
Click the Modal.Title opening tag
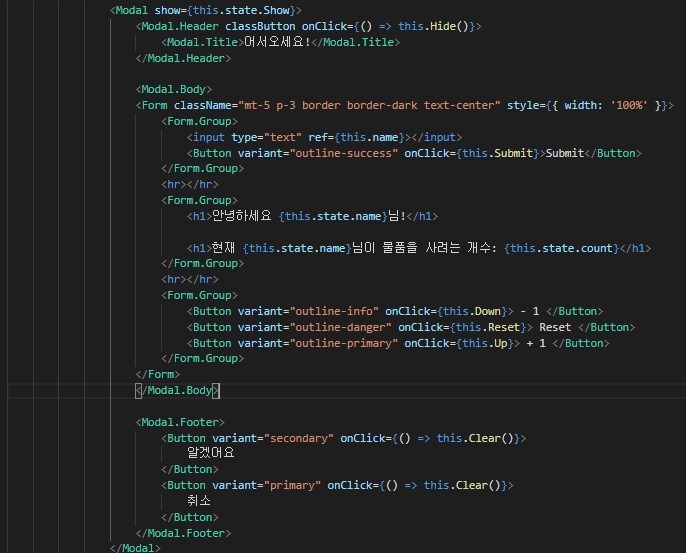point(202,42)
